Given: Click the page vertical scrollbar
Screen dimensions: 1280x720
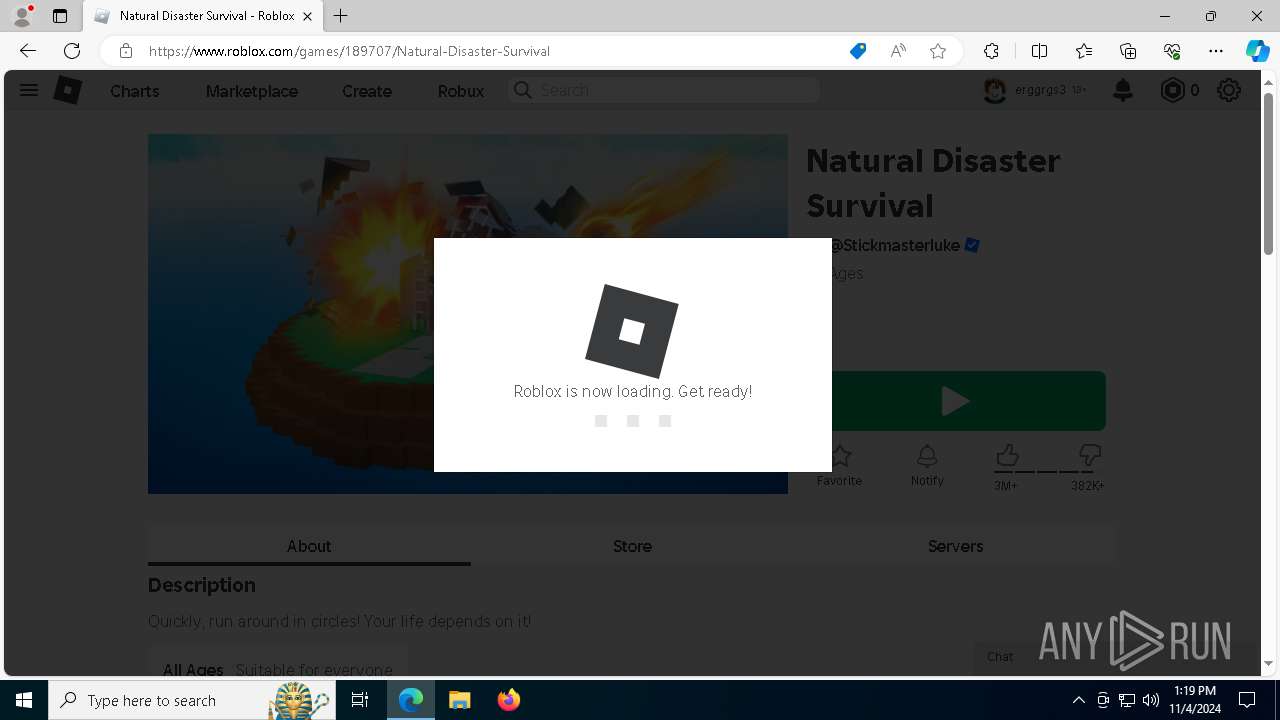Looking at the screenshot, I should pos(1269,174).
